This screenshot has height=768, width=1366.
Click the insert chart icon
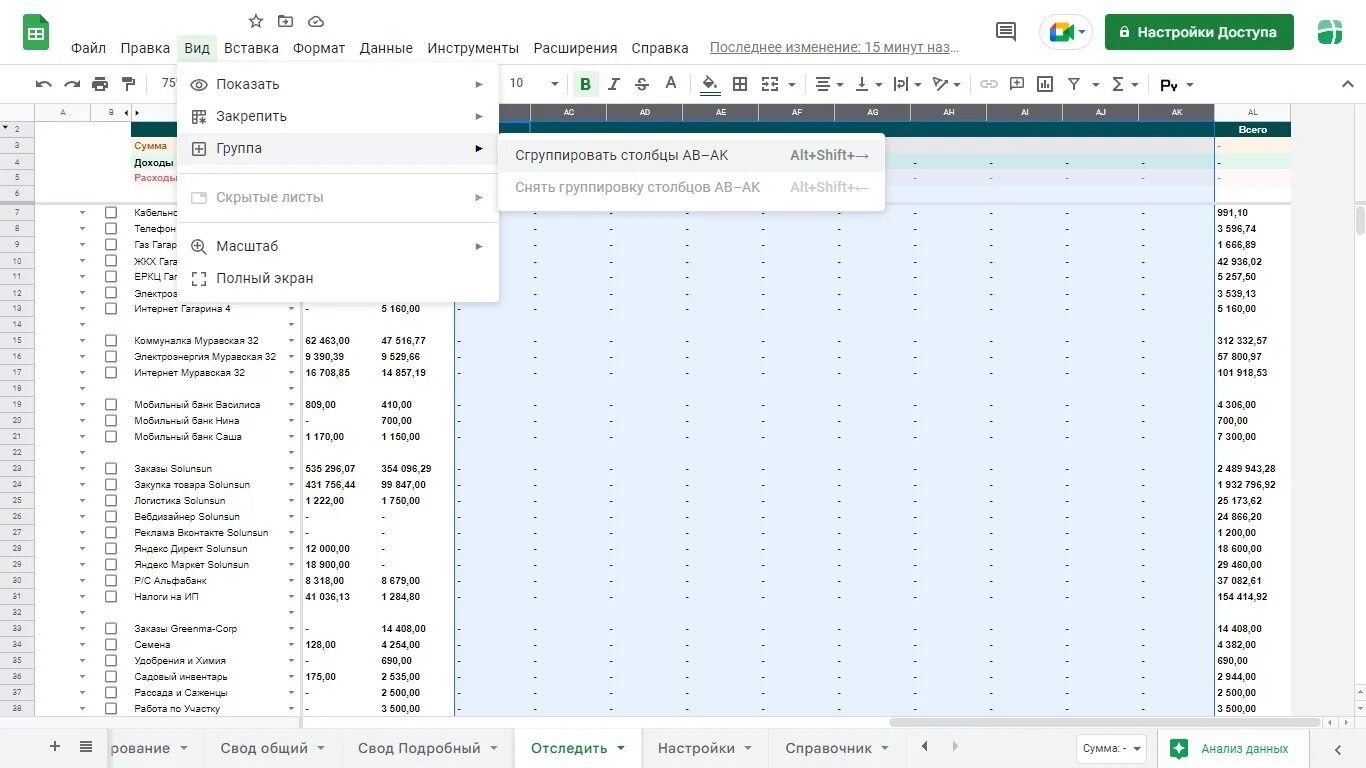(1045, 84)
